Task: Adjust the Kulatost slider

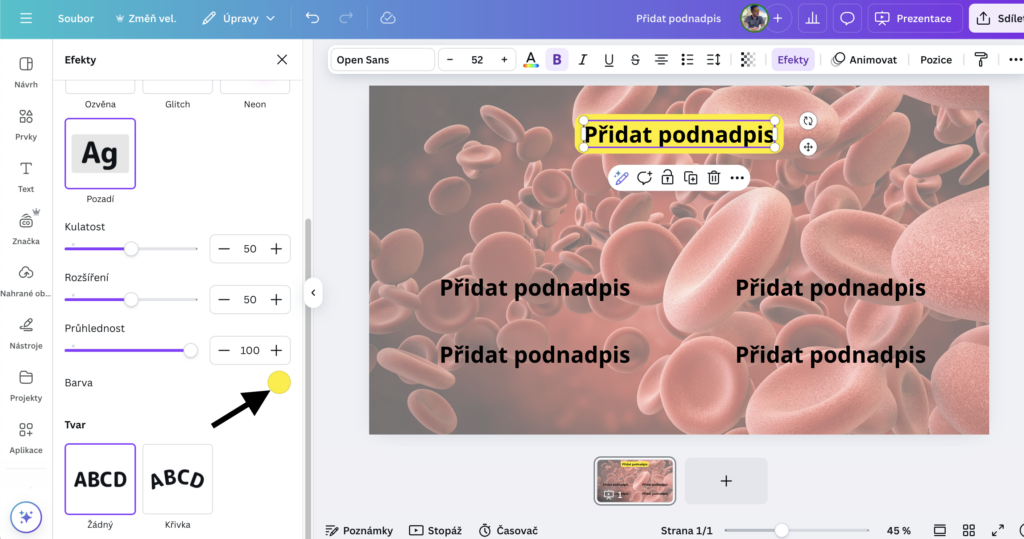Action: pos(131,249)
